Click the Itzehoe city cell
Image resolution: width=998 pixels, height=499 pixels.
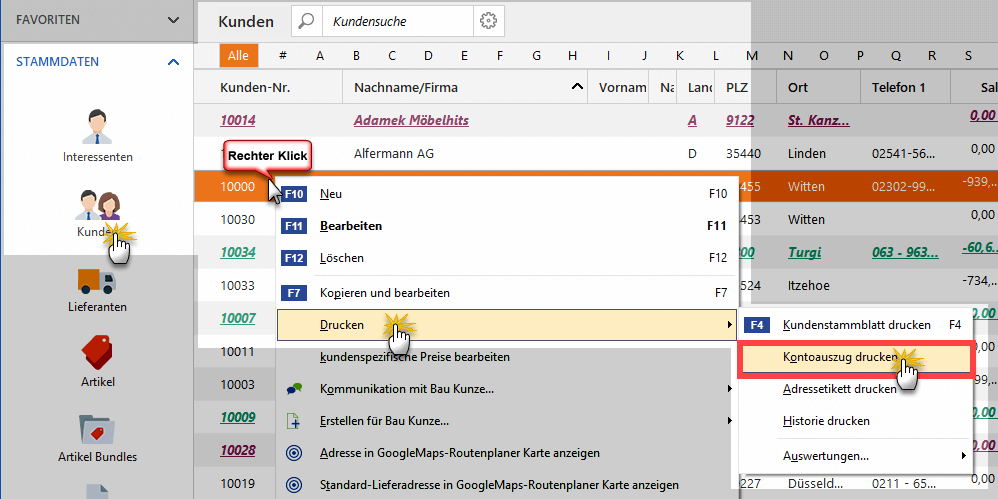(x=808, y=285)
